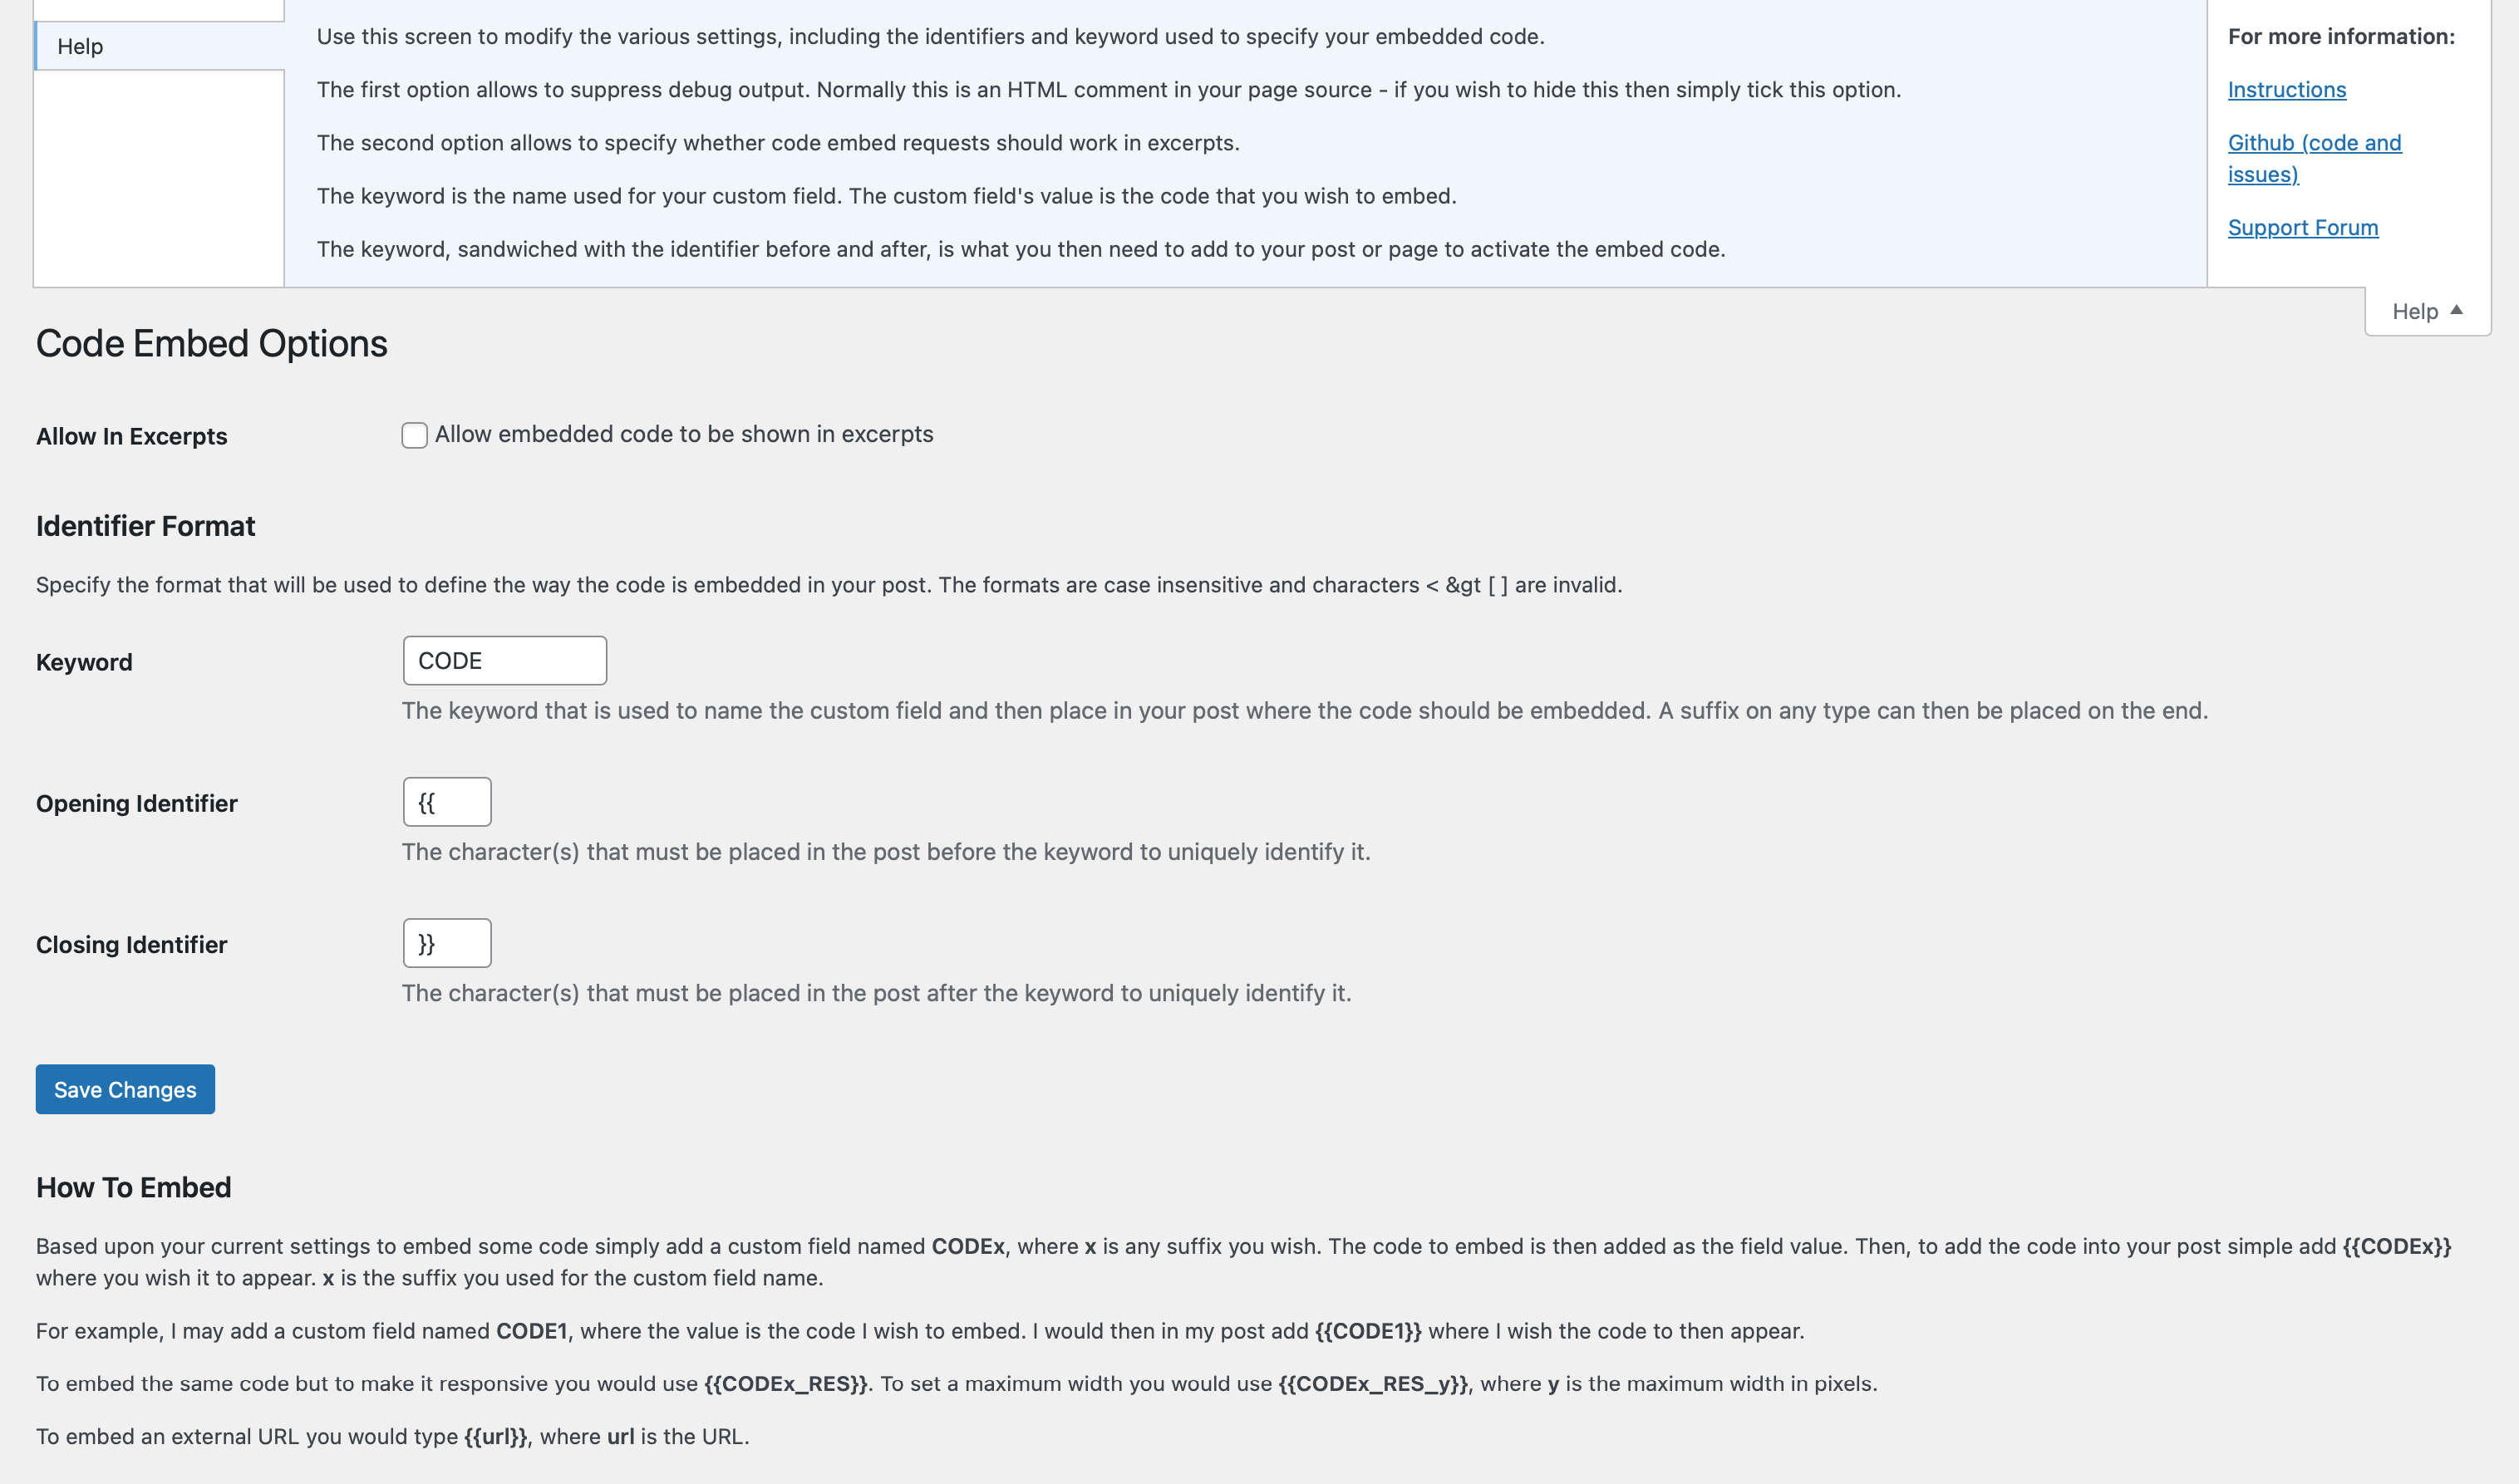This screenshot has width=2519, height=1484.
Task: Enable Allow embedded code in excerpts
Action: tap(413, 433)
